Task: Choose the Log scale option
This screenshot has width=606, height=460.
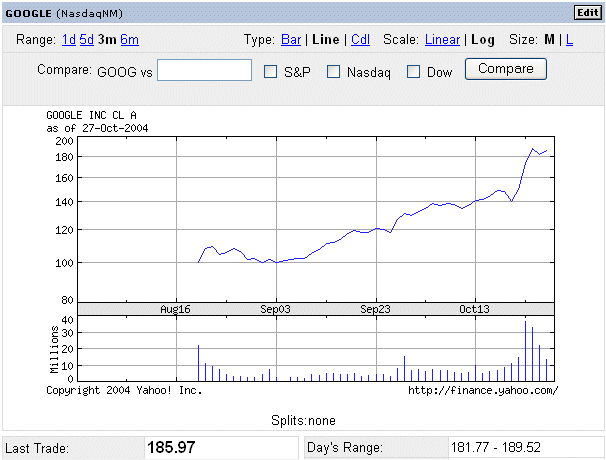Action: (483, 40)
